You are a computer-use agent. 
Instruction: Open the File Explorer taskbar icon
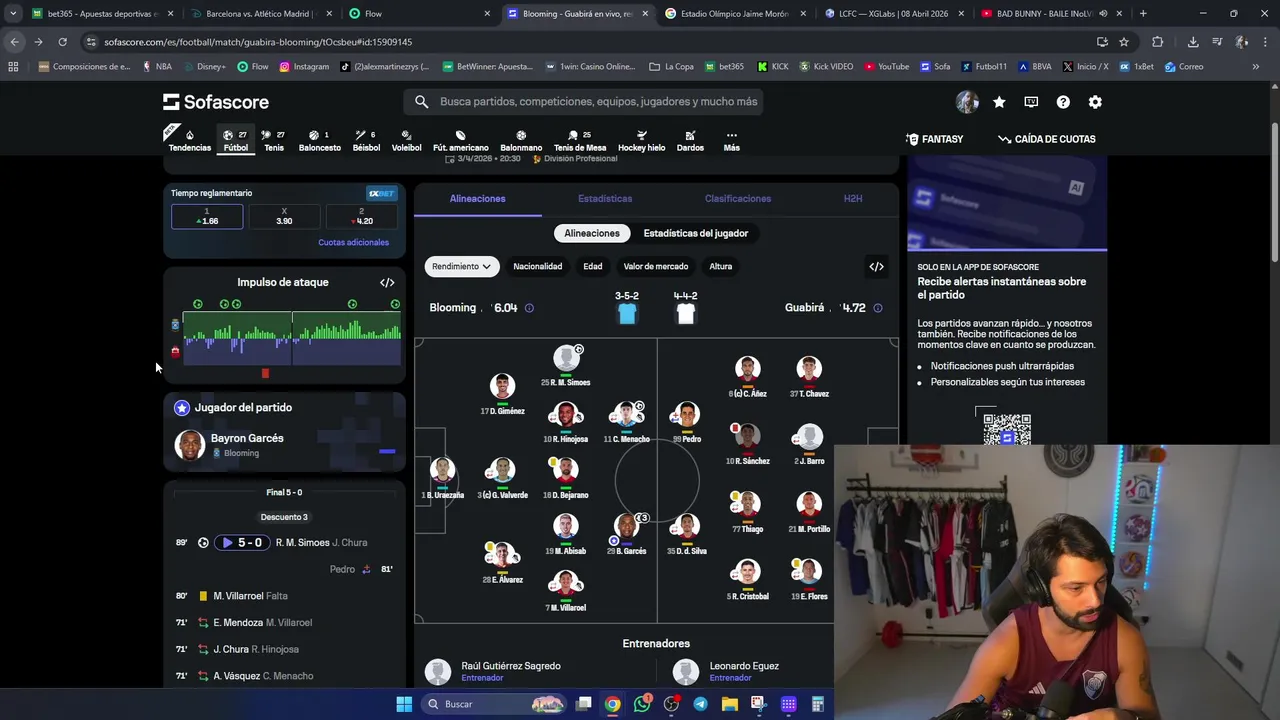click(x=729, y=704)
